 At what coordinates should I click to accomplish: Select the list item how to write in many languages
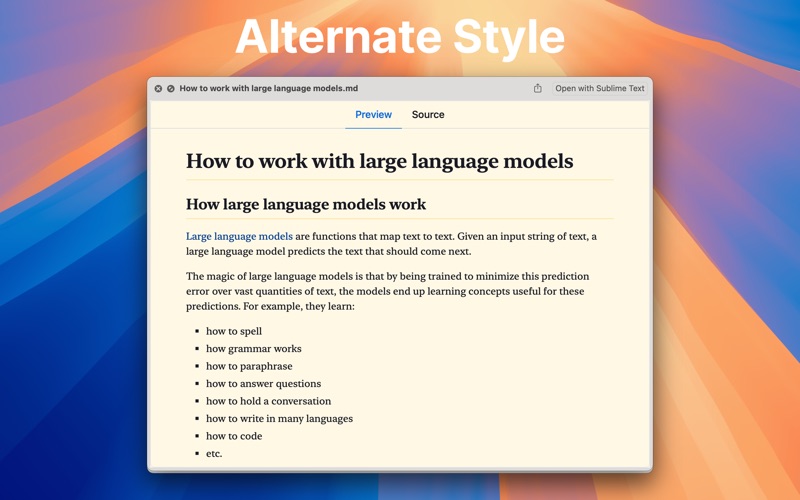pyautogui.click(x=279, y=418)
